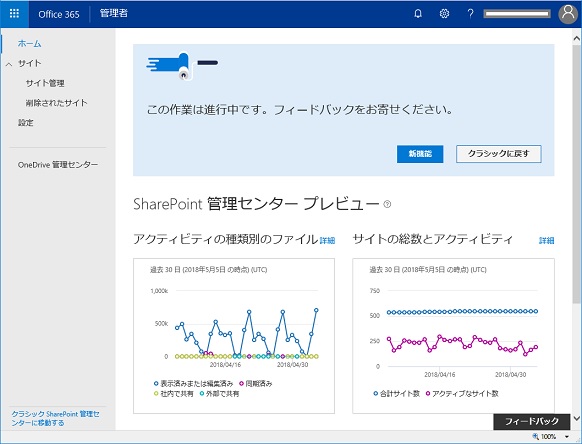
Task: Follow クラシック SharePoint 管理センターに移動する link
Action: click(55, 418)
